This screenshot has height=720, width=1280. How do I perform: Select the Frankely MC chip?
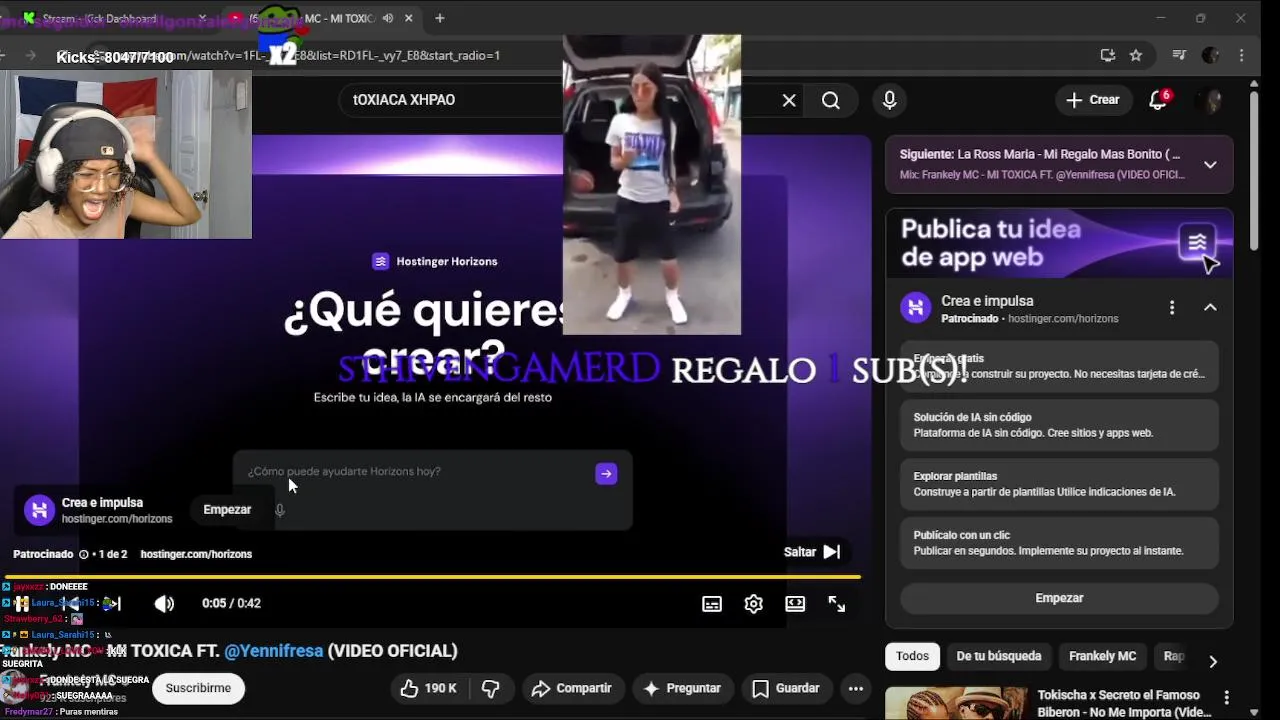click(x=1102, y=656)
